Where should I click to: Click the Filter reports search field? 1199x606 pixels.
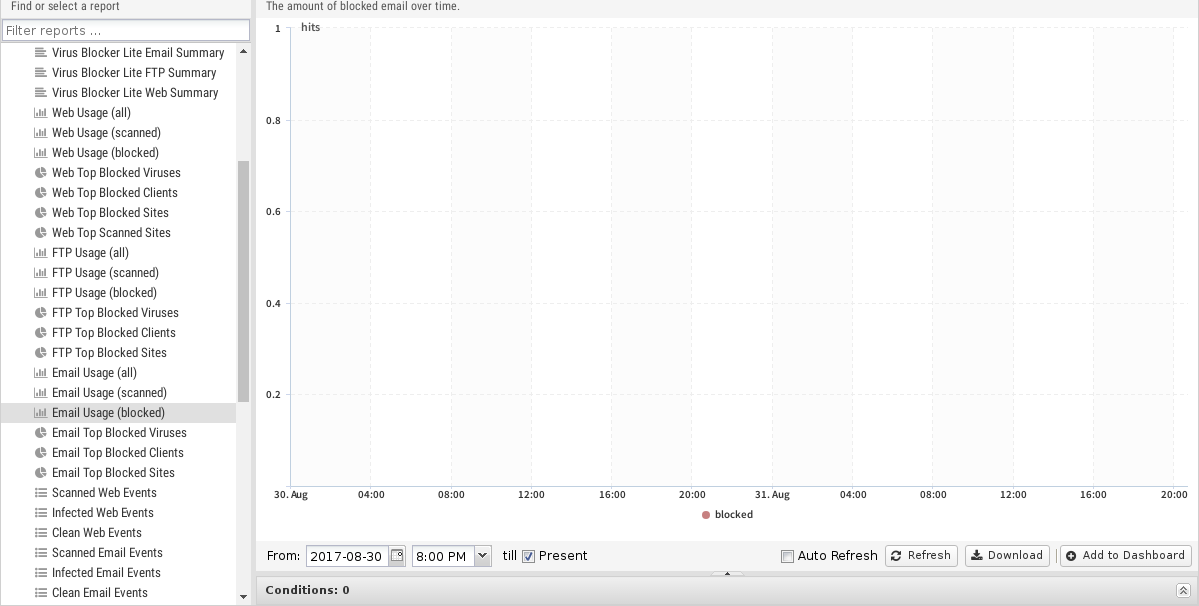[x=126, y=31]
